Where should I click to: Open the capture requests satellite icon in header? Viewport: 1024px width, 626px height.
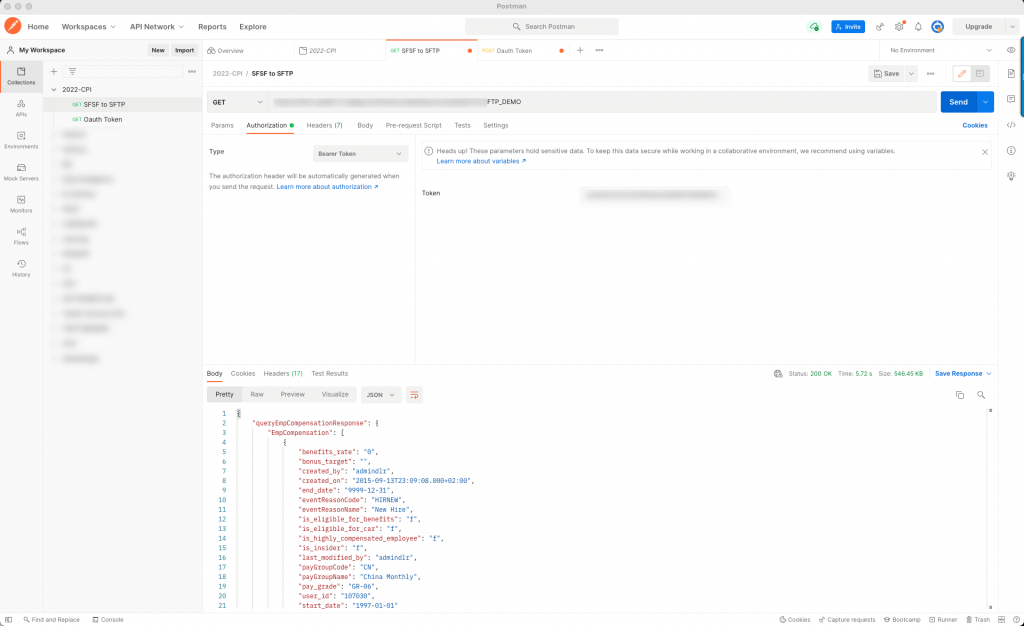(x=880, y=27)
